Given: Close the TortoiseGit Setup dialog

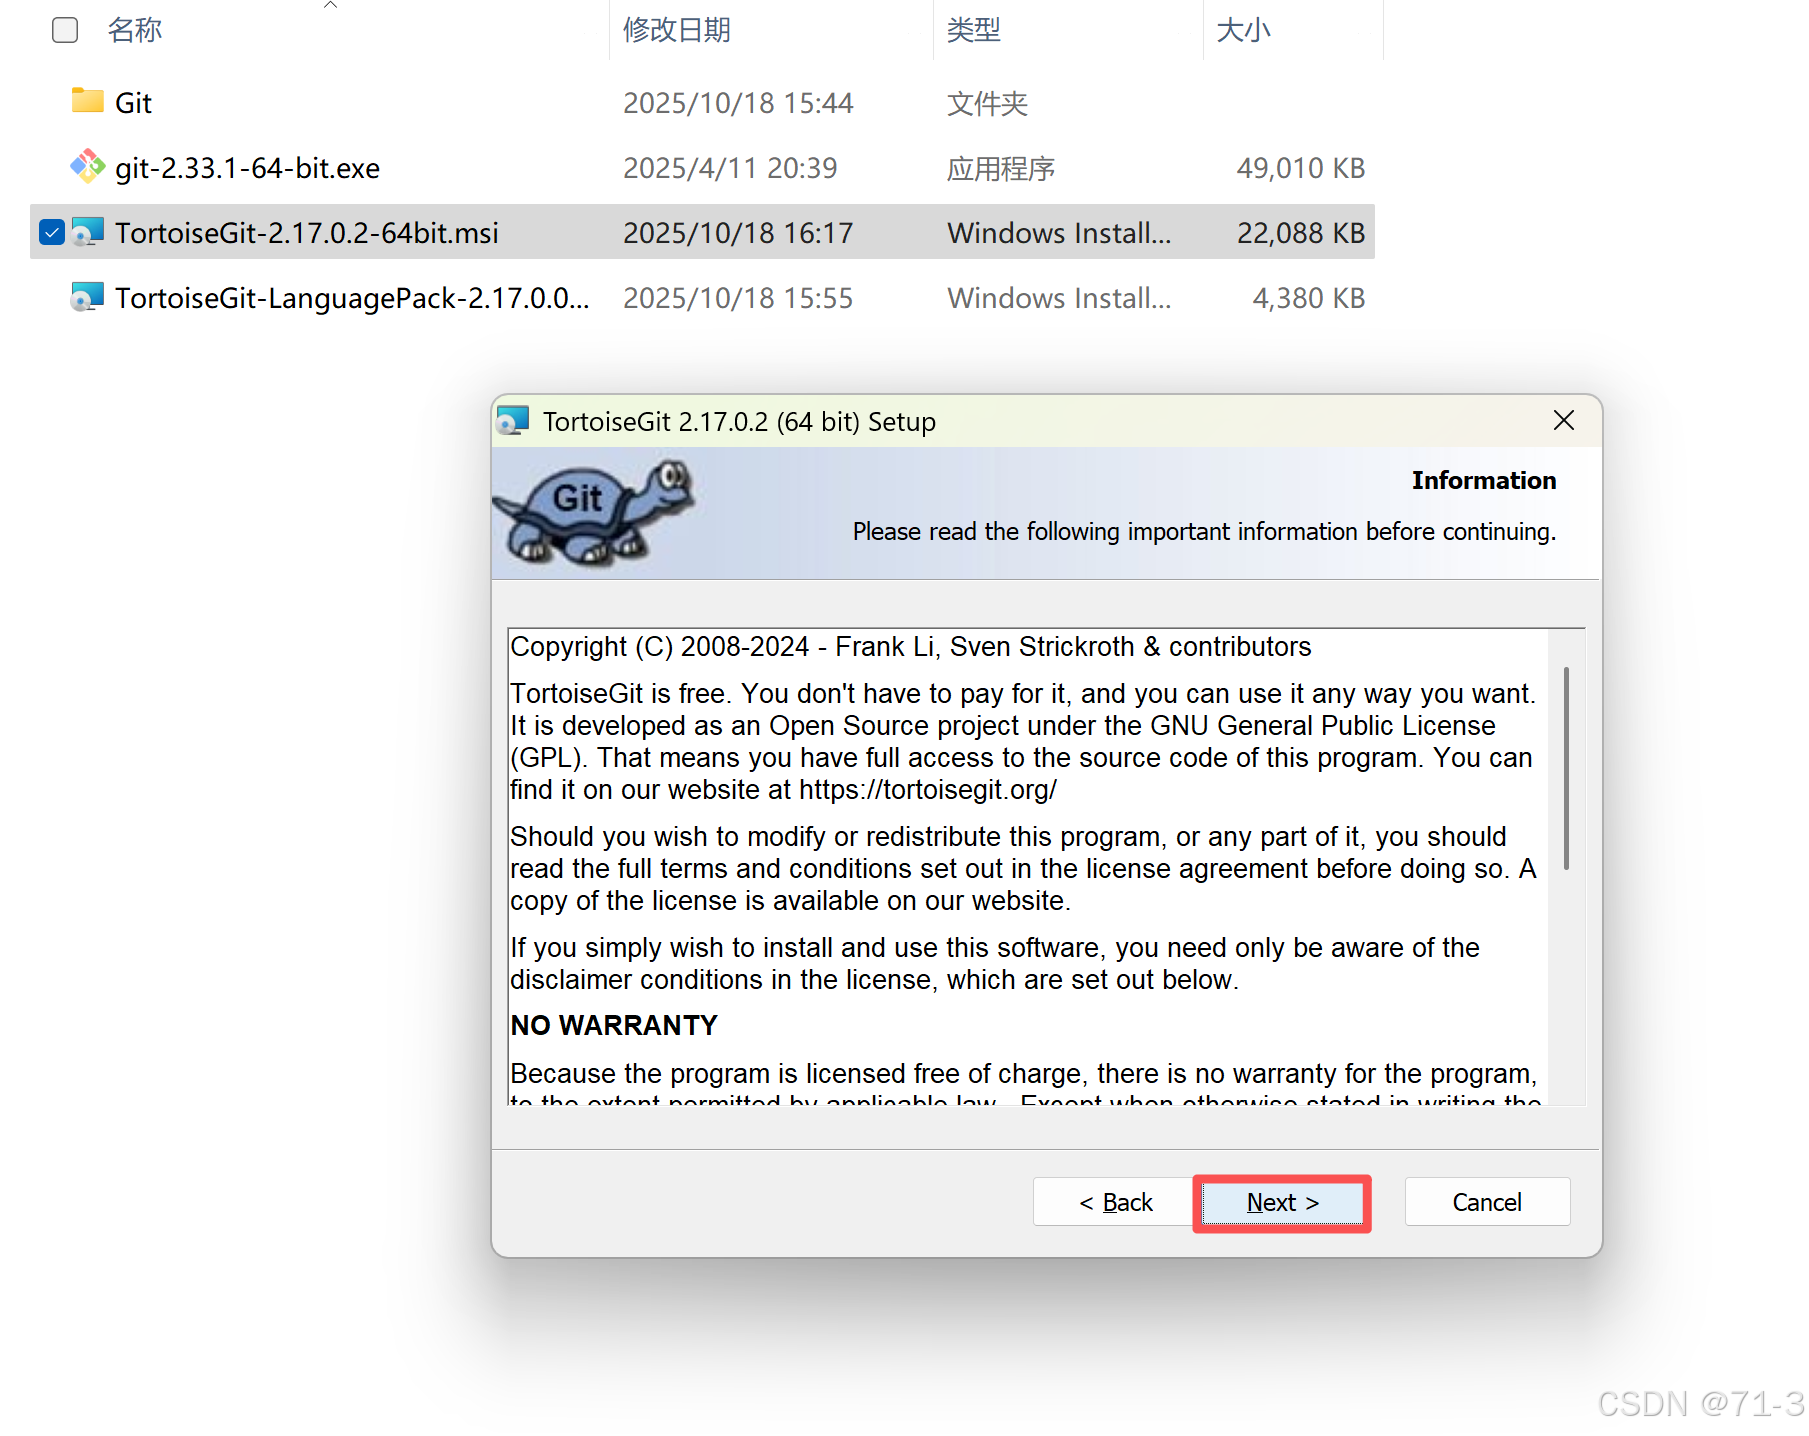Looking at the screenshot, I should tap(1564, 421).
